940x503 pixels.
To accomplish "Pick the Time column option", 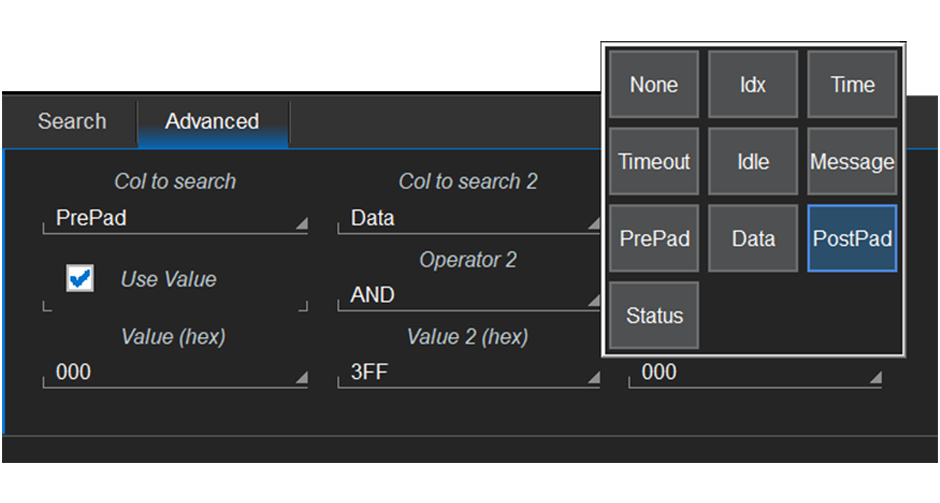I will [852, 86].
